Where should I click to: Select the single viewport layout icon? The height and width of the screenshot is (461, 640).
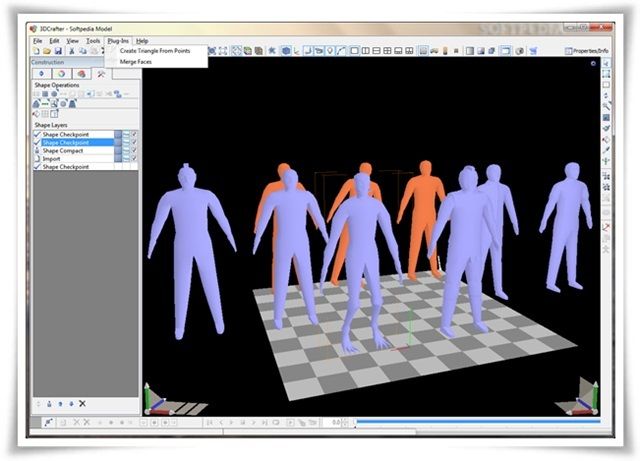click(354, 51)
